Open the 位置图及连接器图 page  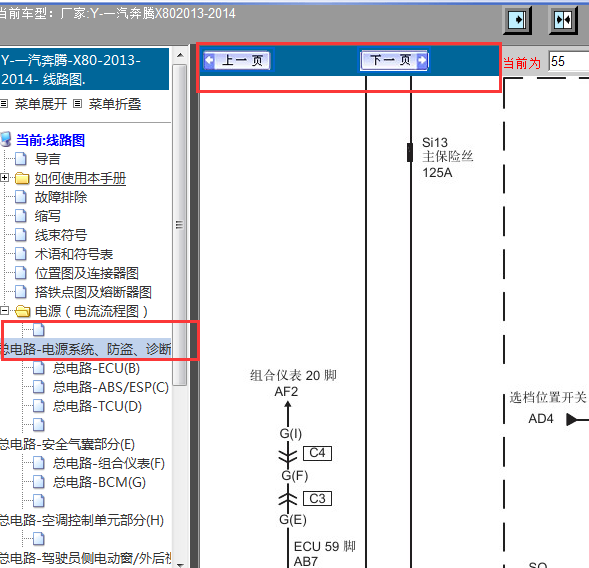tap(86, 273)
